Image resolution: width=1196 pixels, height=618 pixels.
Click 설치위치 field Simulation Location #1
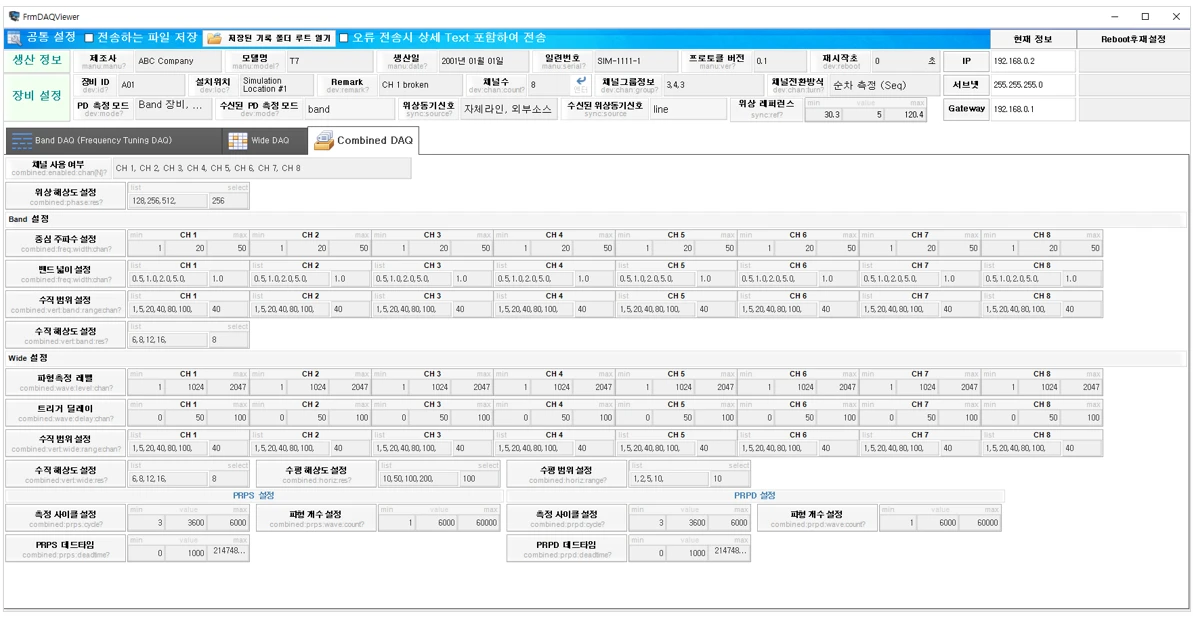click(x=277, y=85)
